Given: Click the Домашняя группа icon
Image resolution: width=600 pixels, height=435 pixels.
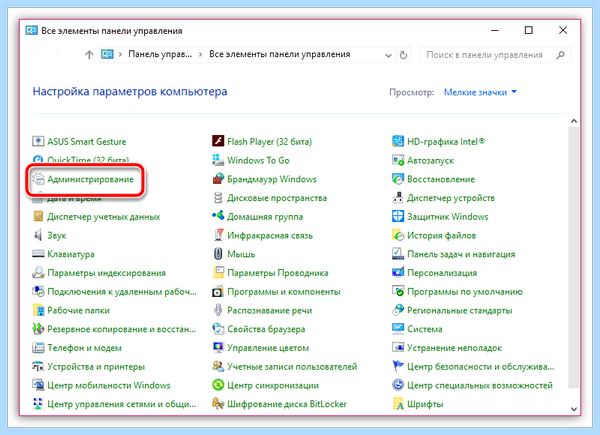Looking at the screenshot, I should (218, 217).
